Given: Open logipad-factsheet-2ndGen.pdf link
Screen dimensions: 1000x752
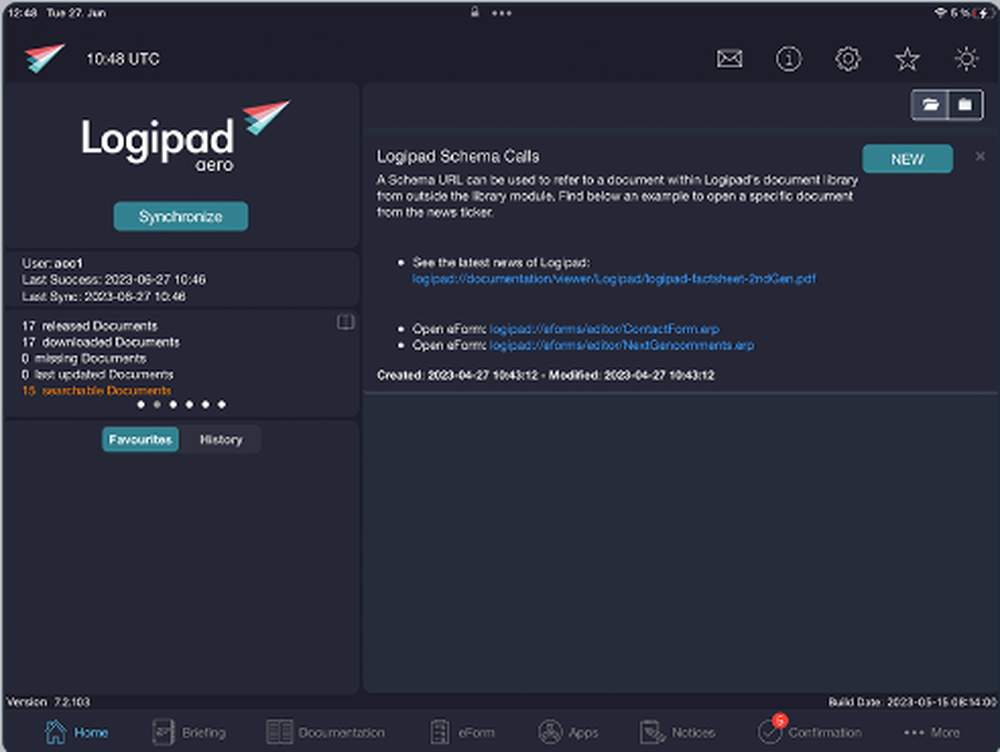Looking at the screenshot, I should (614, 279).
